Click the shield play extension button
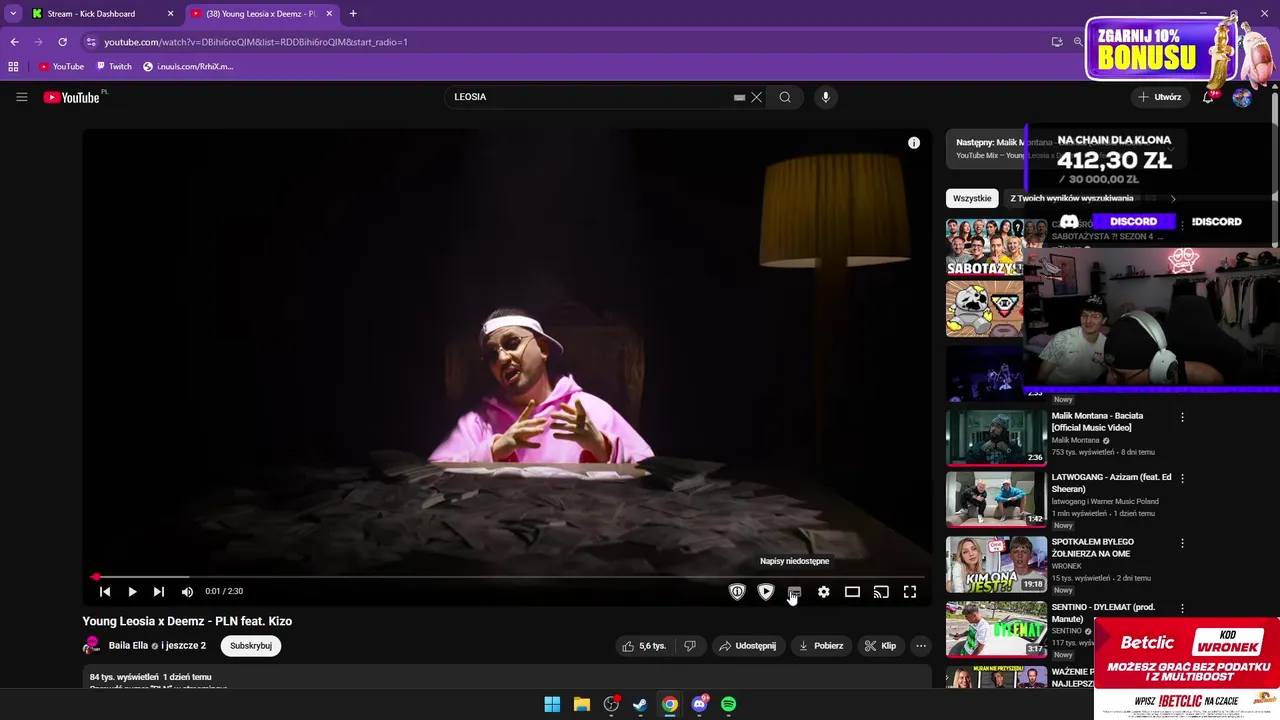The width and height of the screenshot is (1280, 720). tap(766, 592)
